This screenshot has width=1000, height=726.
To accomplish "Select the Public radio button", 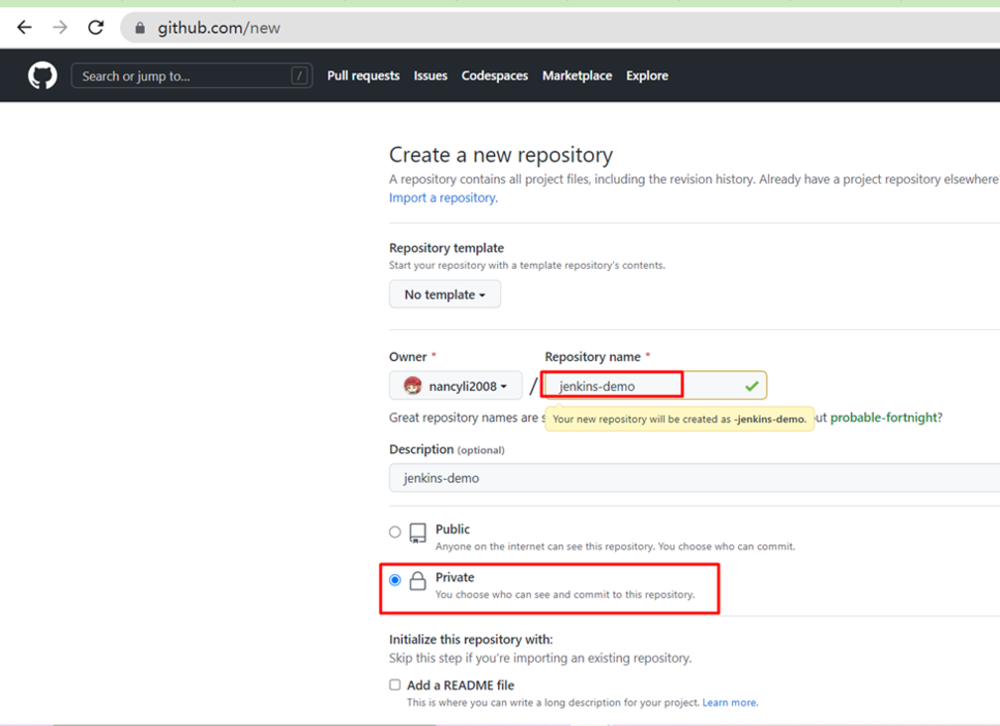I will (395, 532).
